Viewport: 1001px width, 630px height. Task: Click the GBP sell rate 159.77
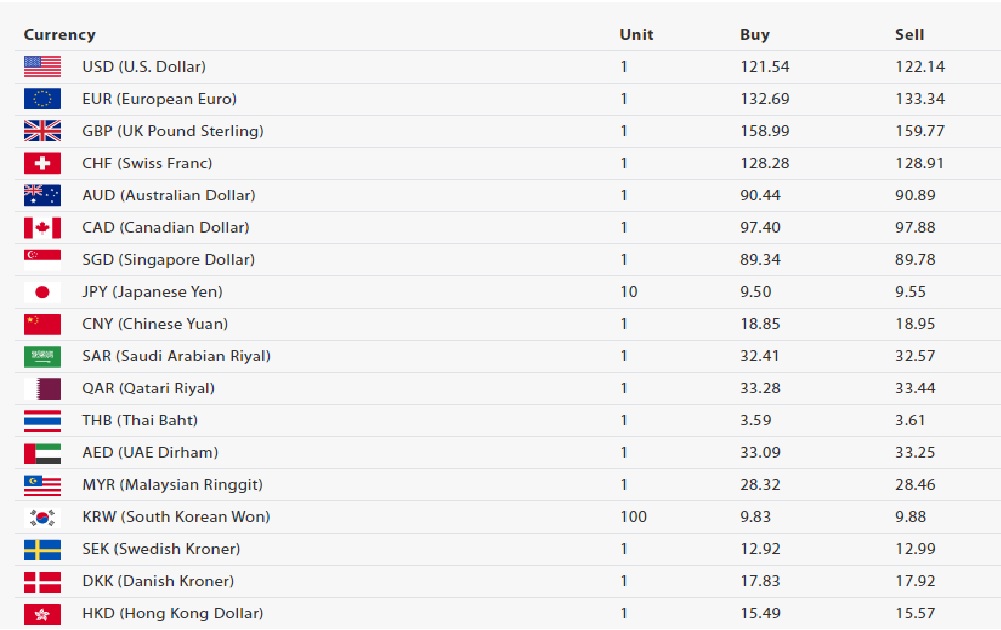919,131
